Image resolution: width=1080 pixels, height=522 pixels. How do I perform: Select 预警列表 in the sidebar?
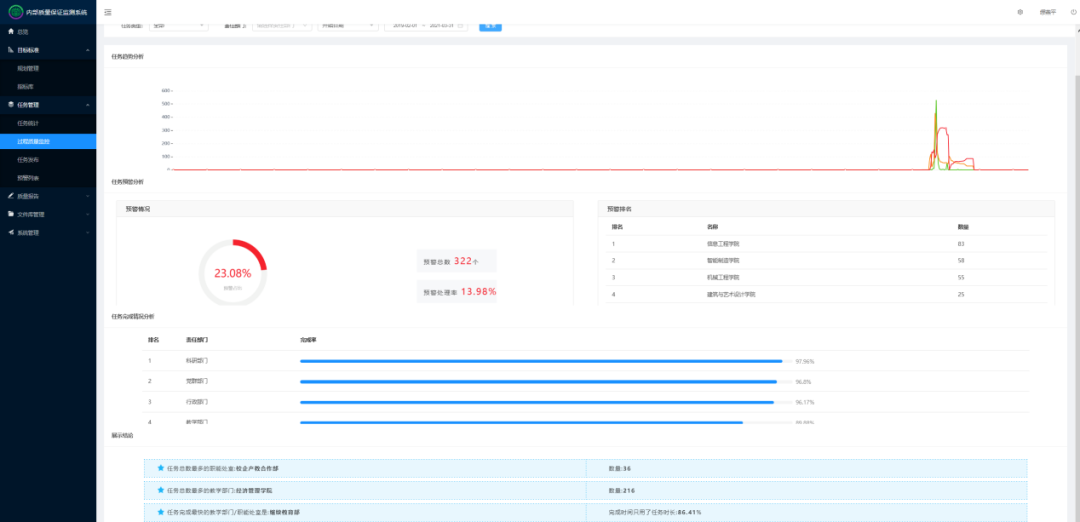28,178
